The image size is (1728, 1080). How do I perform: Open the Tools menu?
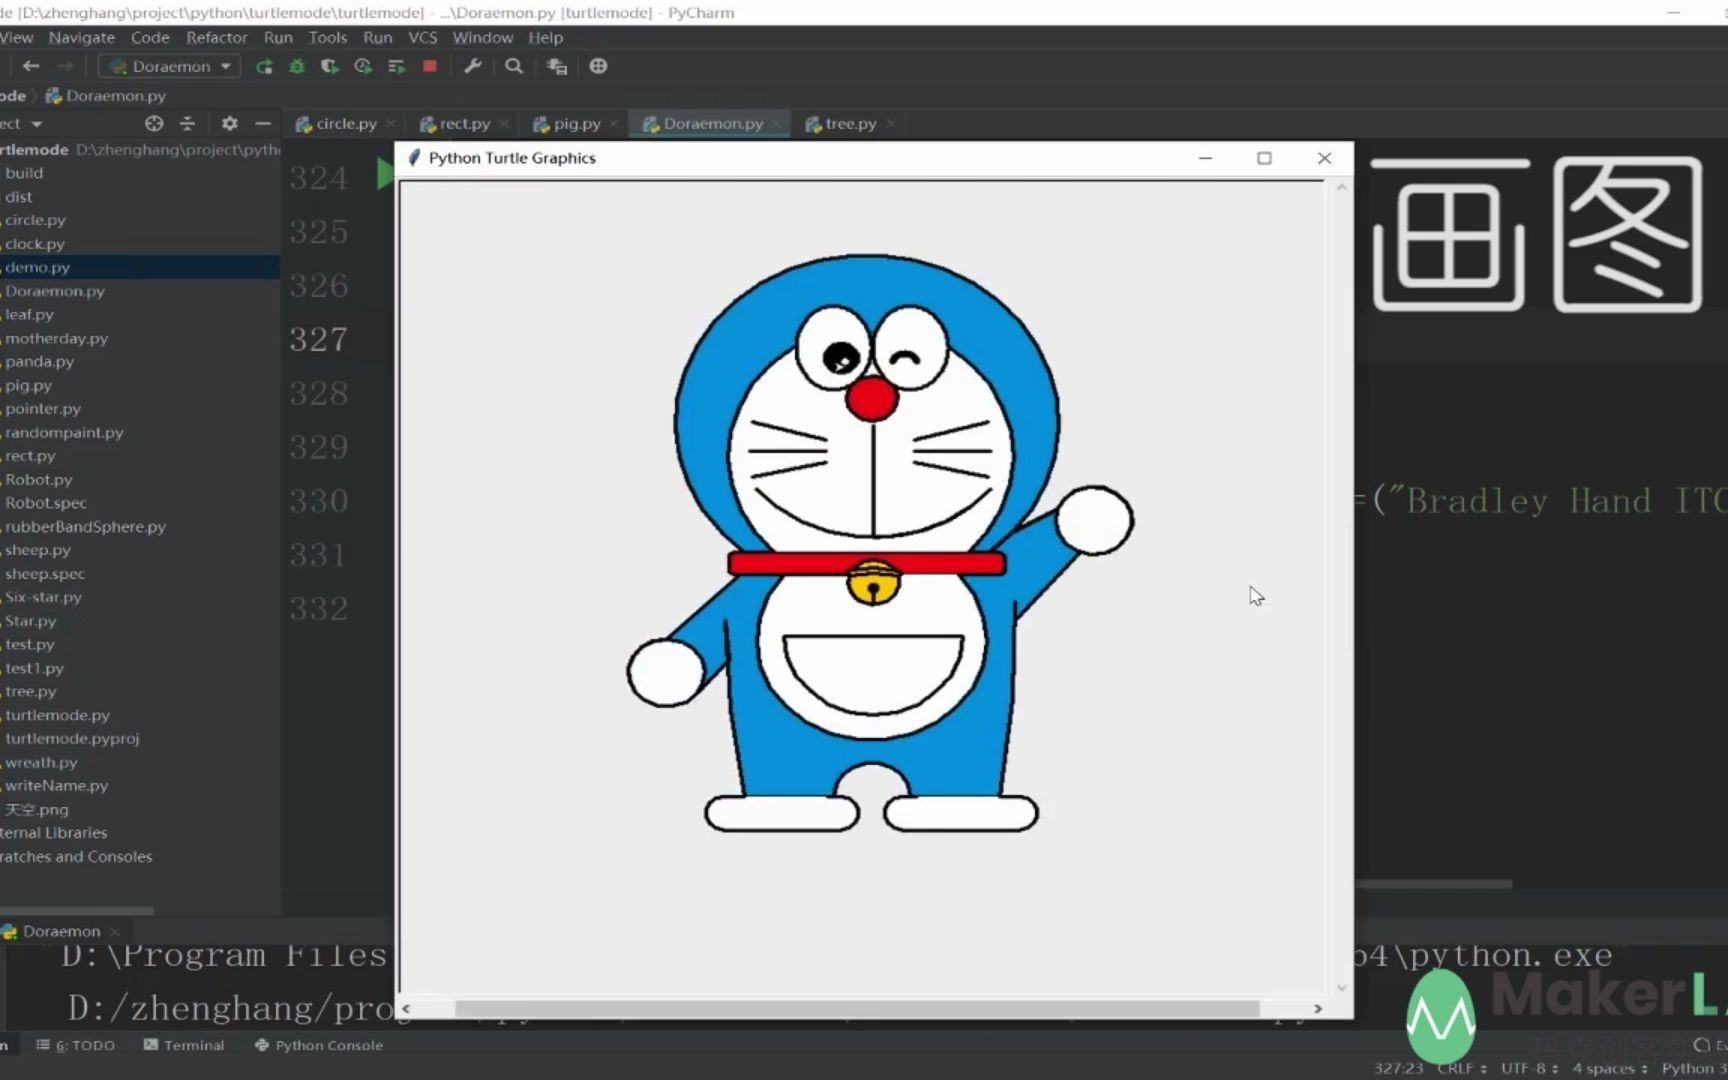[327, 37]
